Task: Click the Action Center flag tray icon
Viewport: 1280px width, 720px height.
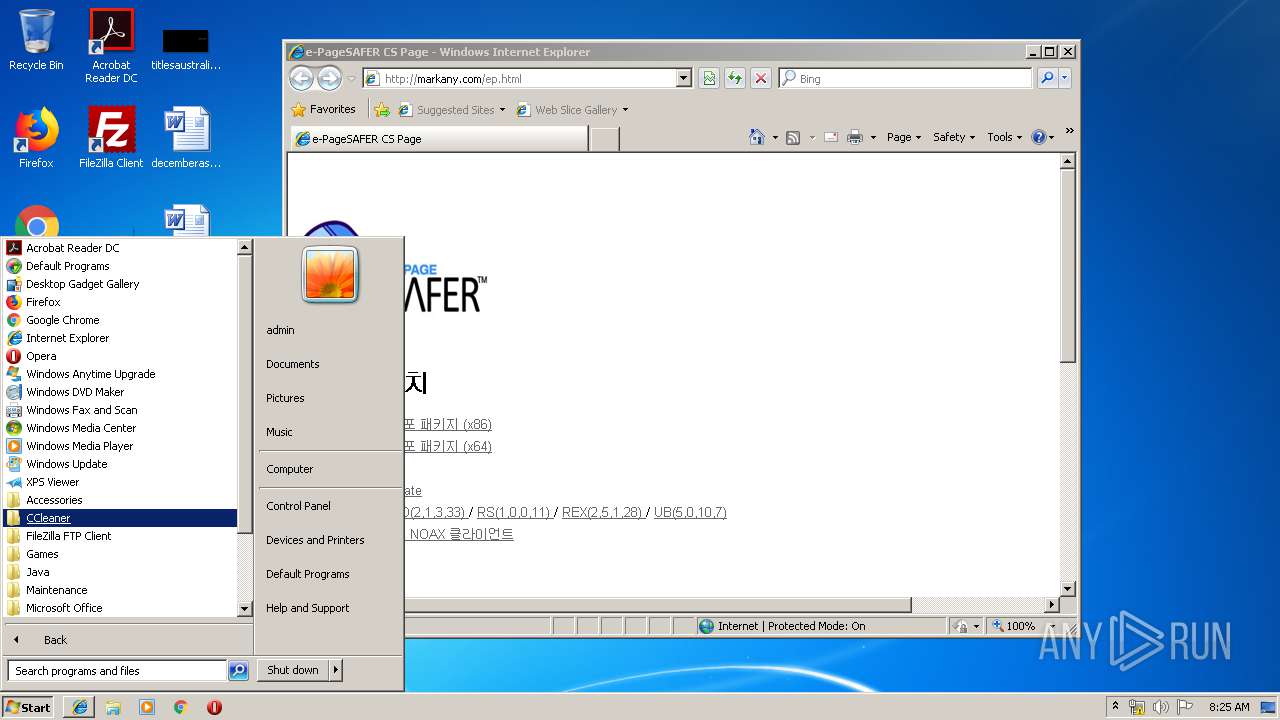Action: coord(1185,707)
